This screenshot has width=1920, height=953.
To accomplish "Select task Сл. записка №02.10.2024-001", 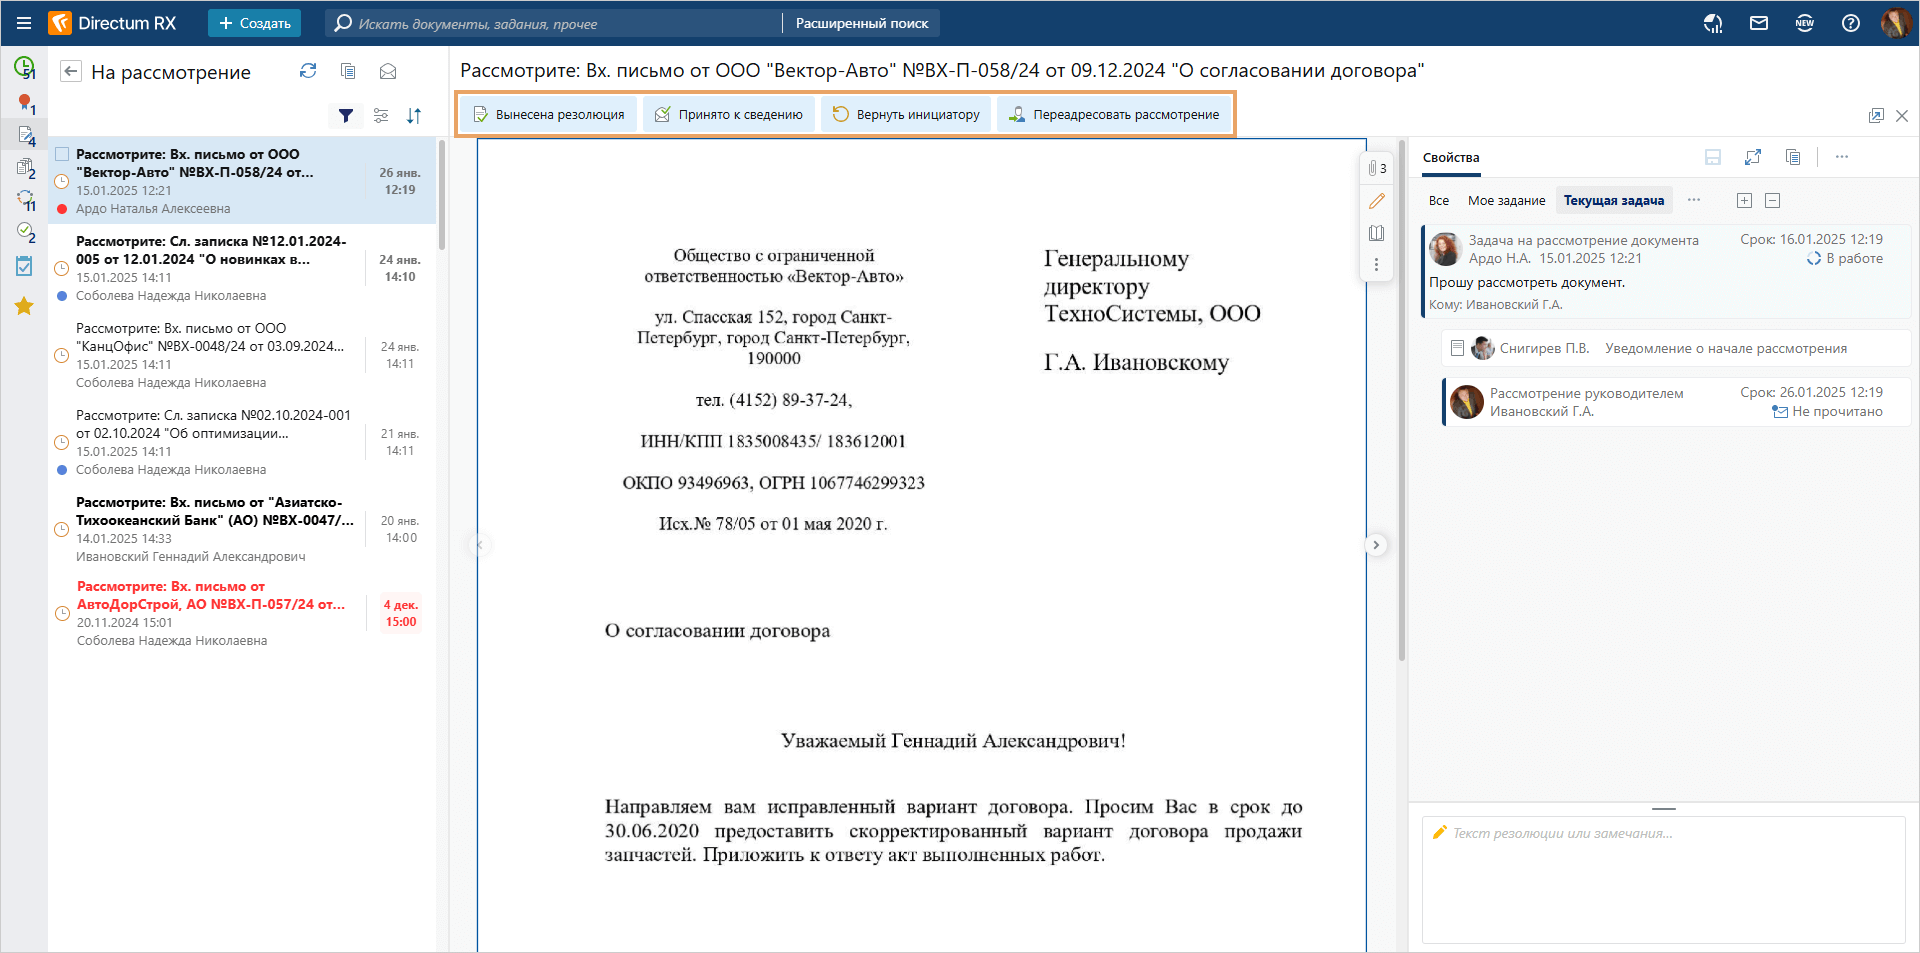I will [x=242, y=441].
